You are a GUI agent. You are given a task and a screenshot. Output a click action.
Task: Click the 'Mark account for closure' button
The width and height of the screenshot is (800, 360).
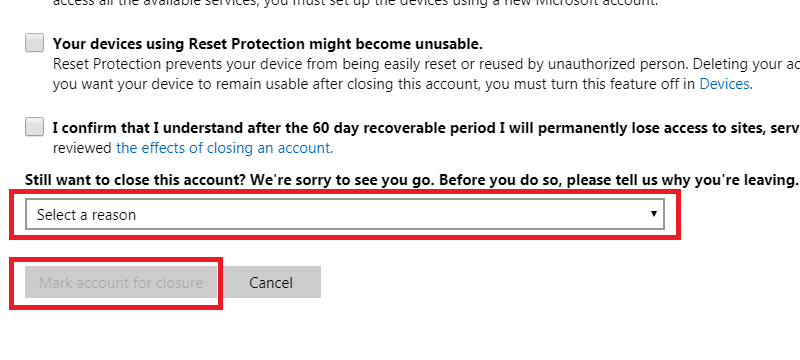pyautogui.click(x=121, y=282)
